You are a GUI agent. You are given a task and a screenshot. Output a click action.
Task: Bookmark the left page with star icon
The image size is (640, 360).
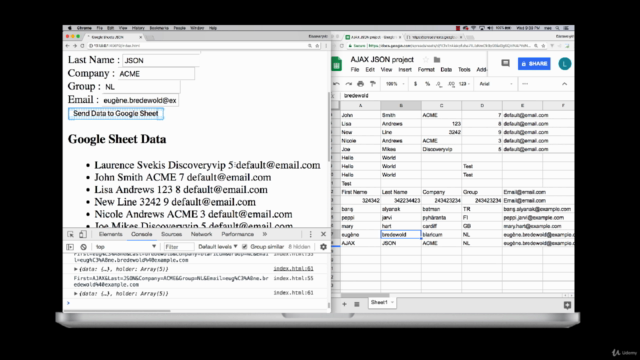[x=317, y=46]
